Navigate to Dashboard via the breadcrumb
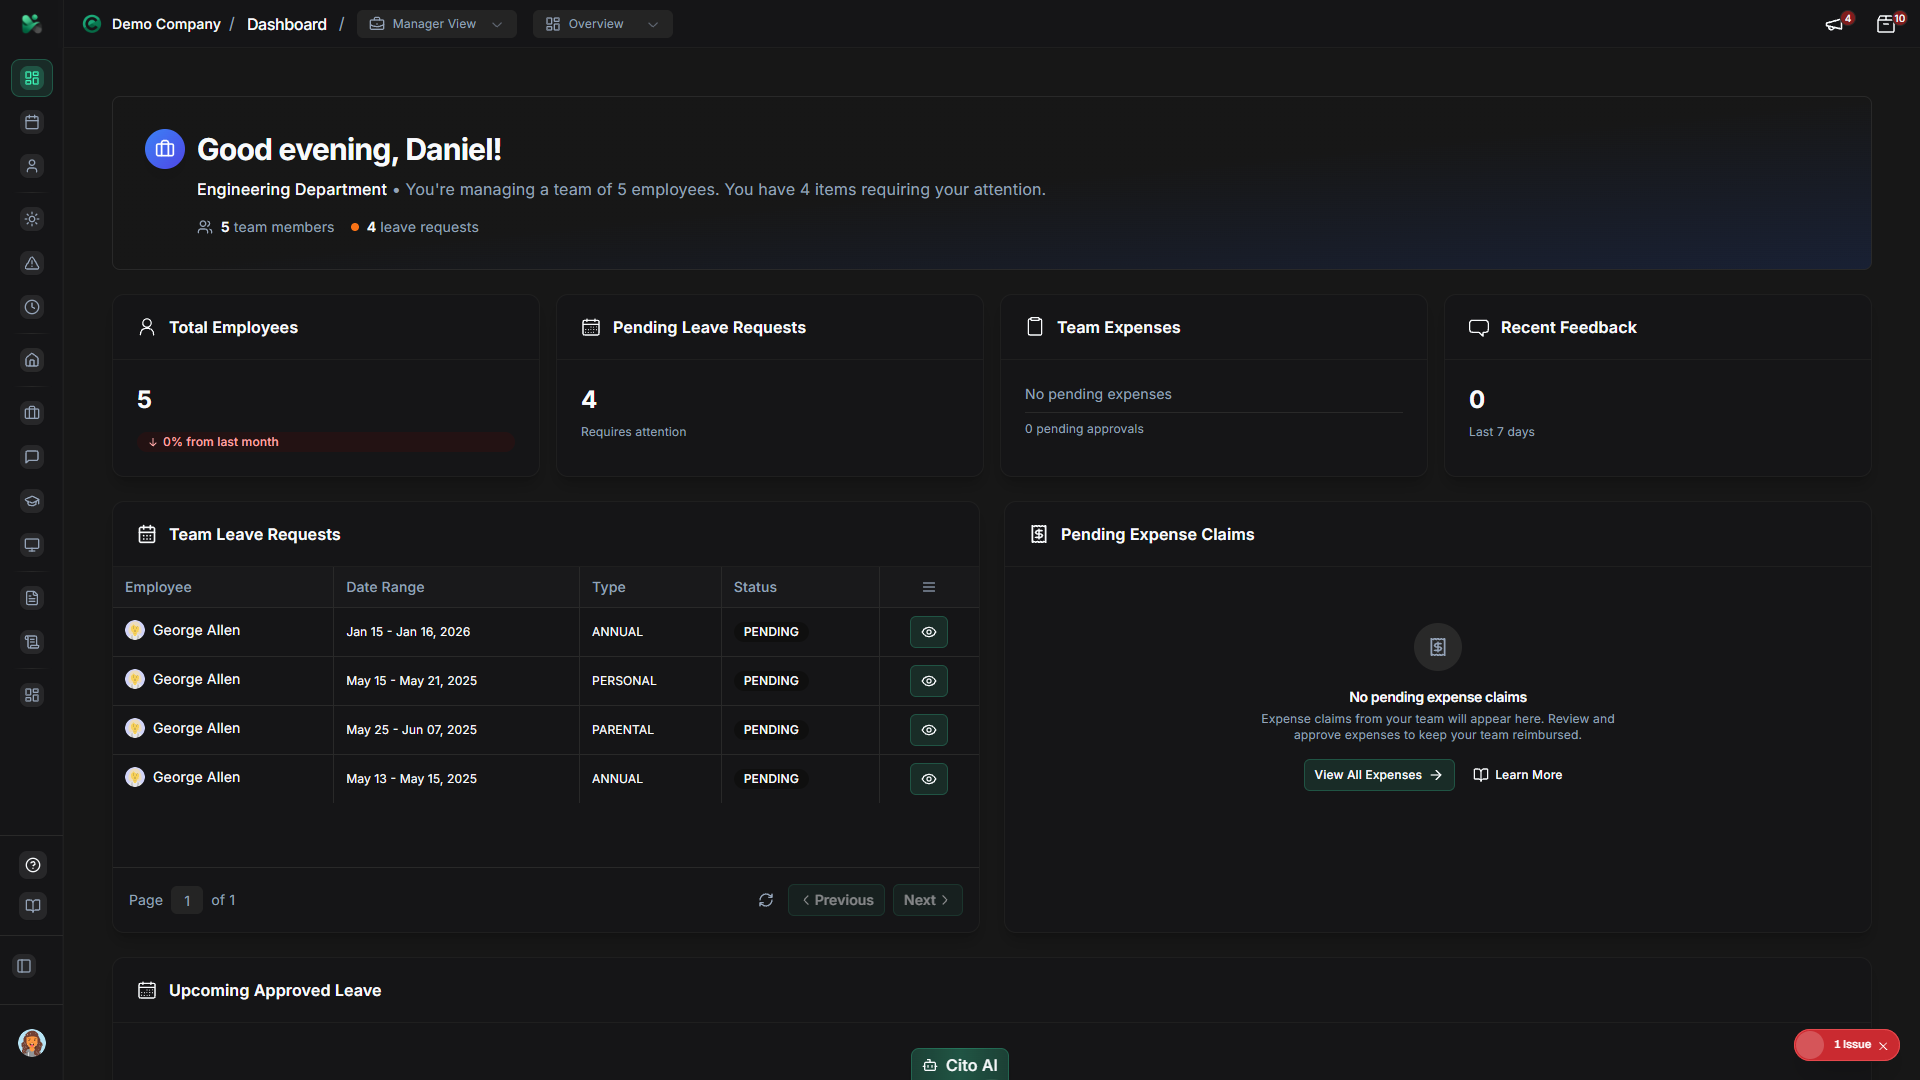1920x1080 pixels. tap(286, 23)
